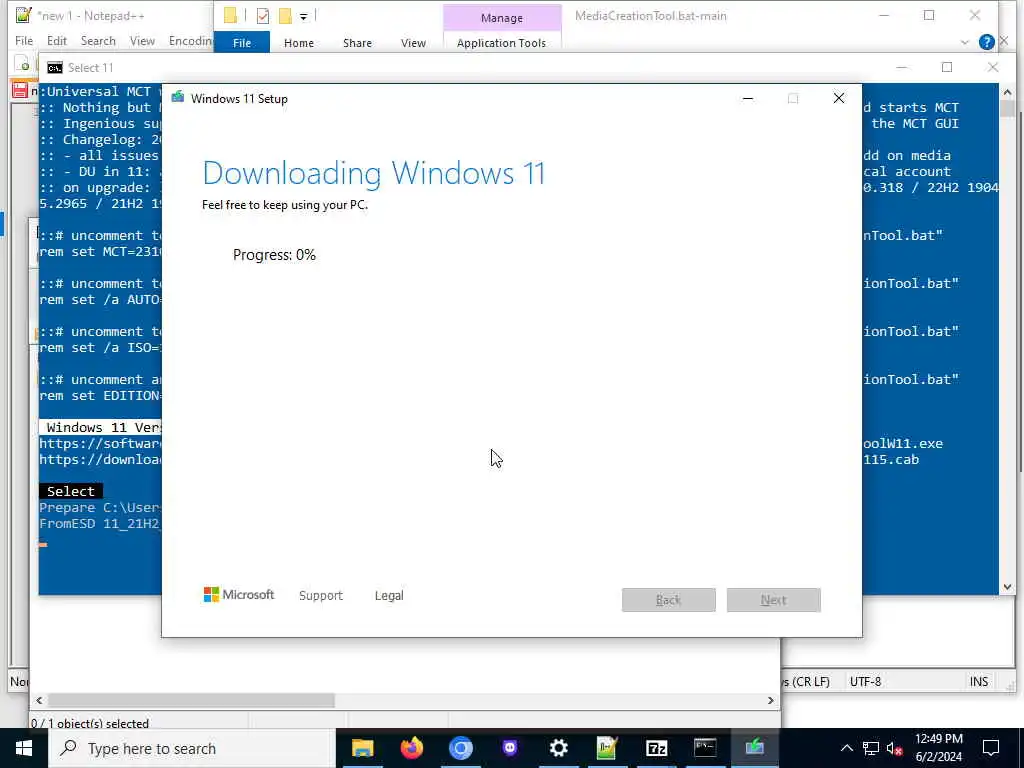Image resolution: width=1024 pixels, height=768 pixels.
Task: Click the UTF-8 encoding status in Notepad++
Action: [865, 682]
